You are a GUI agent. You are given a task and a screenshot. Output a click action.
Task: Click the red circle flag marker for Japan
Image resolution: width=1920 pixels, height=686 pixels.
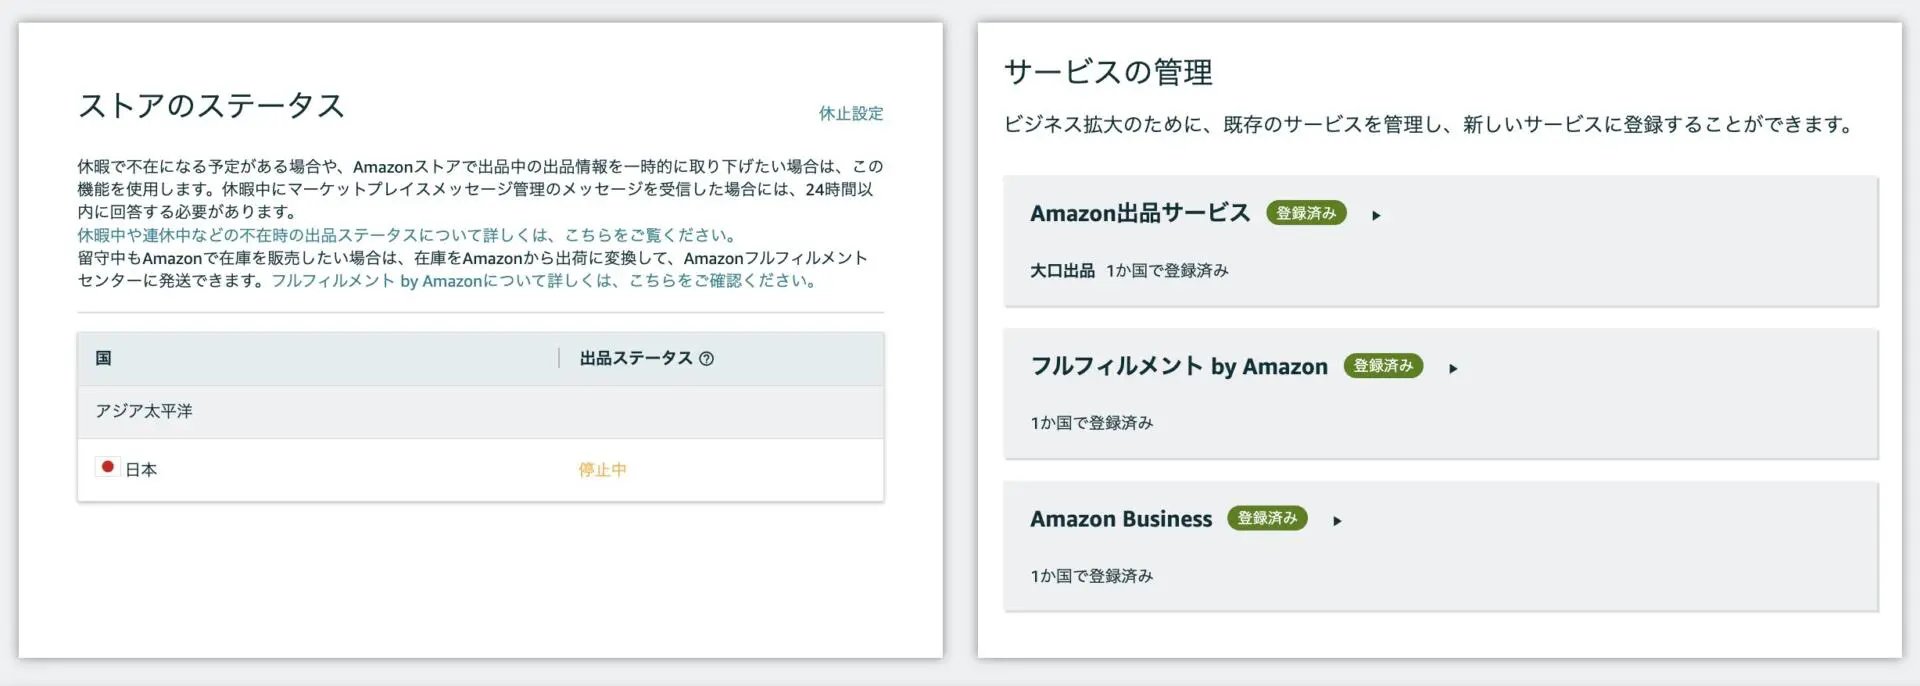tap(107, 466)
